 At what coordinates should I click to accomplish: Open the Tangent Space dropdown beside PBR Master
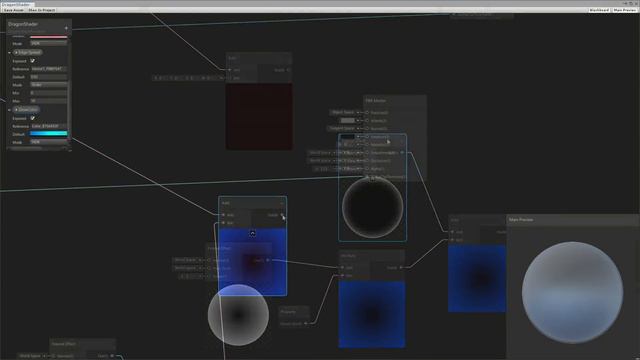pos(342,128)
